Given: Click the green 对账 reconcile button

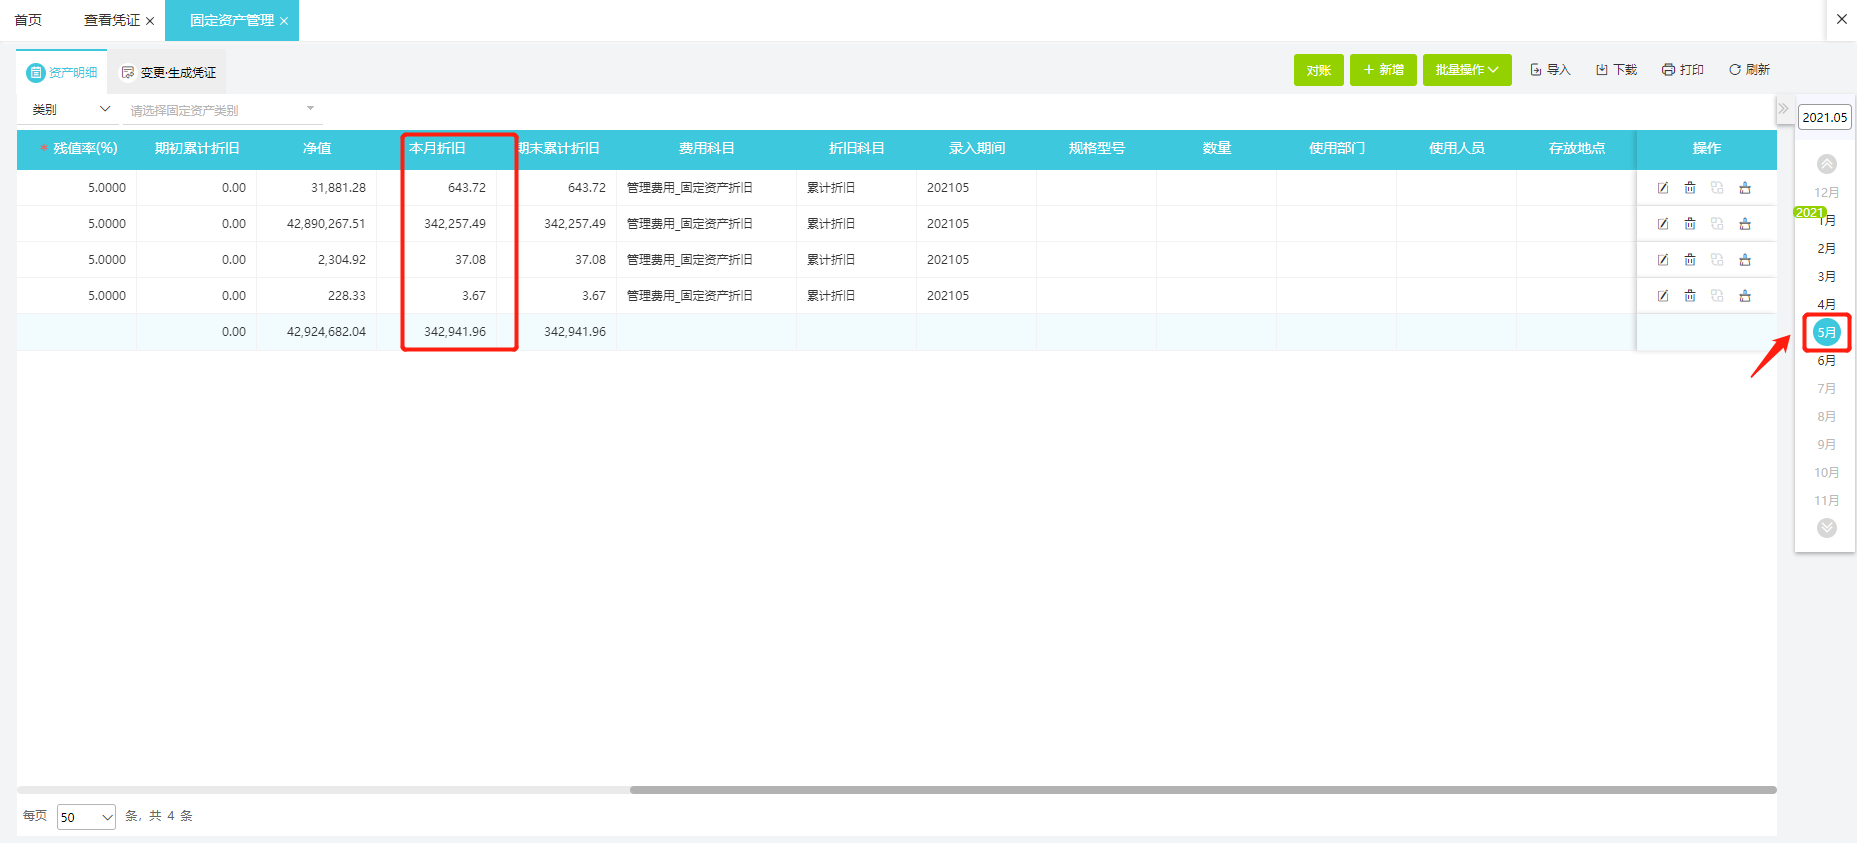Looking at the screenshot, I should (1319, 70).
